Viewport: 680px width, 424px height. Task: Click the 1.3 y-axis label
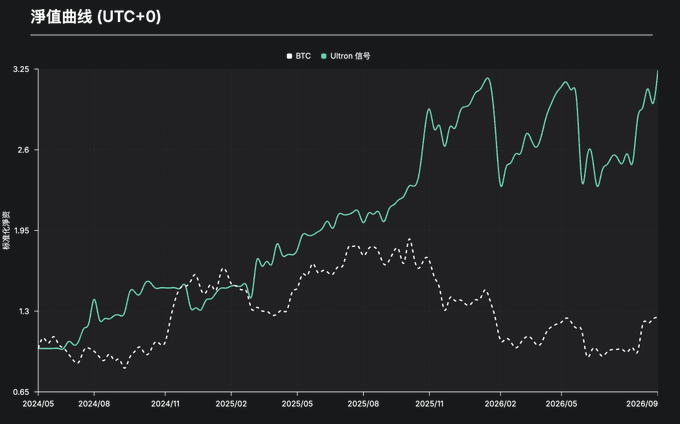coord(23,311)
